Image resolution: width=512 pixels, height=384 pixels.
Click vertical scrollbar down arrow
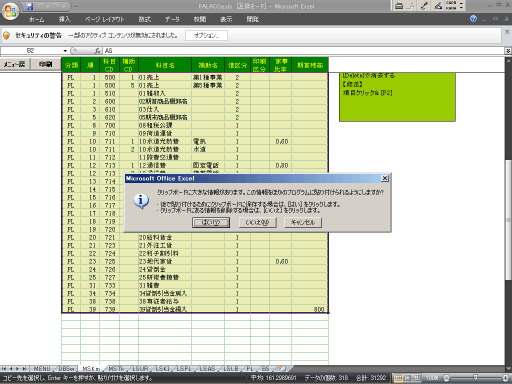coord(508,368)
